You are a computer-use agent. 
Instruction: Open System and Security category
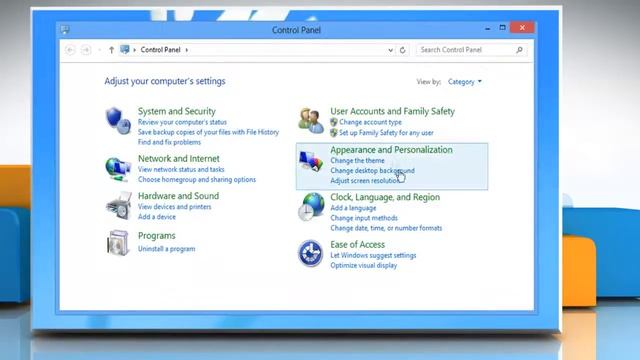[177, 111]
